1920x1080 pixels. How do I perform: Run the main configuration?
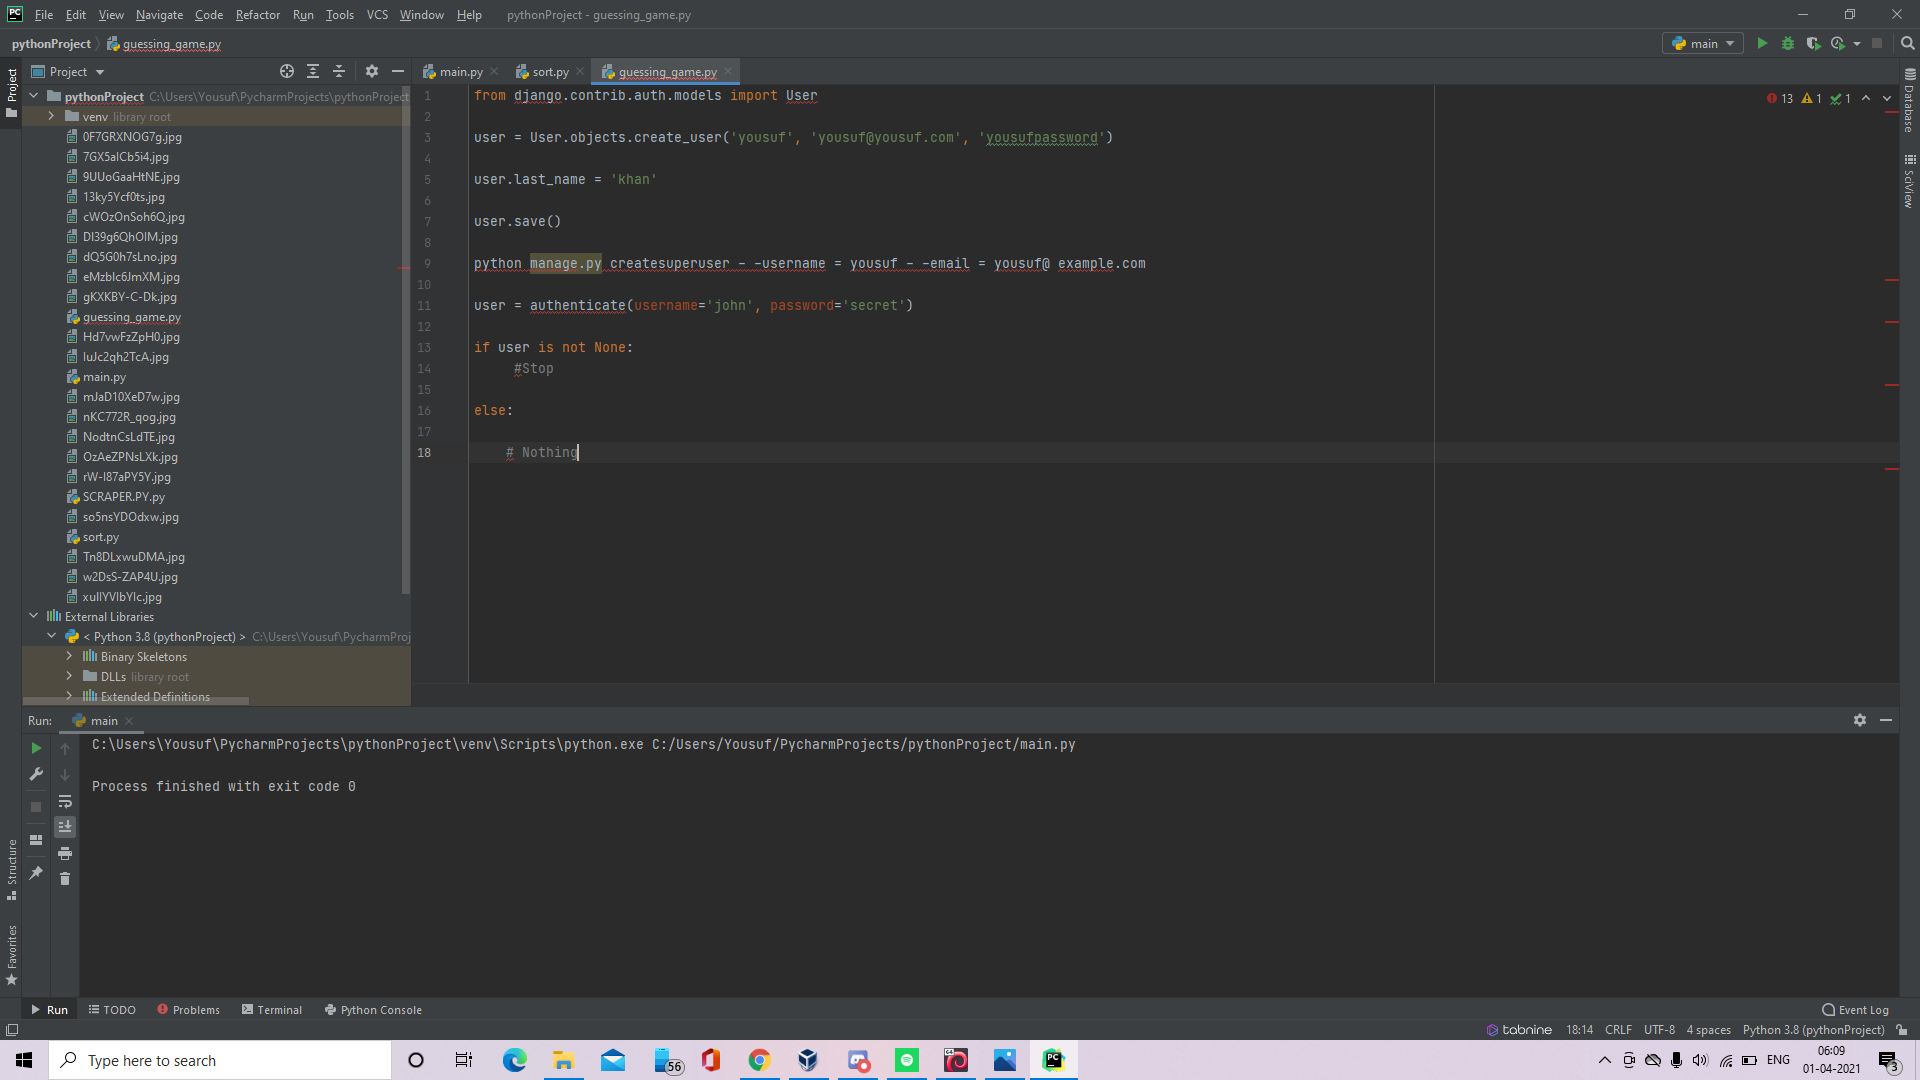[1762, 43]
